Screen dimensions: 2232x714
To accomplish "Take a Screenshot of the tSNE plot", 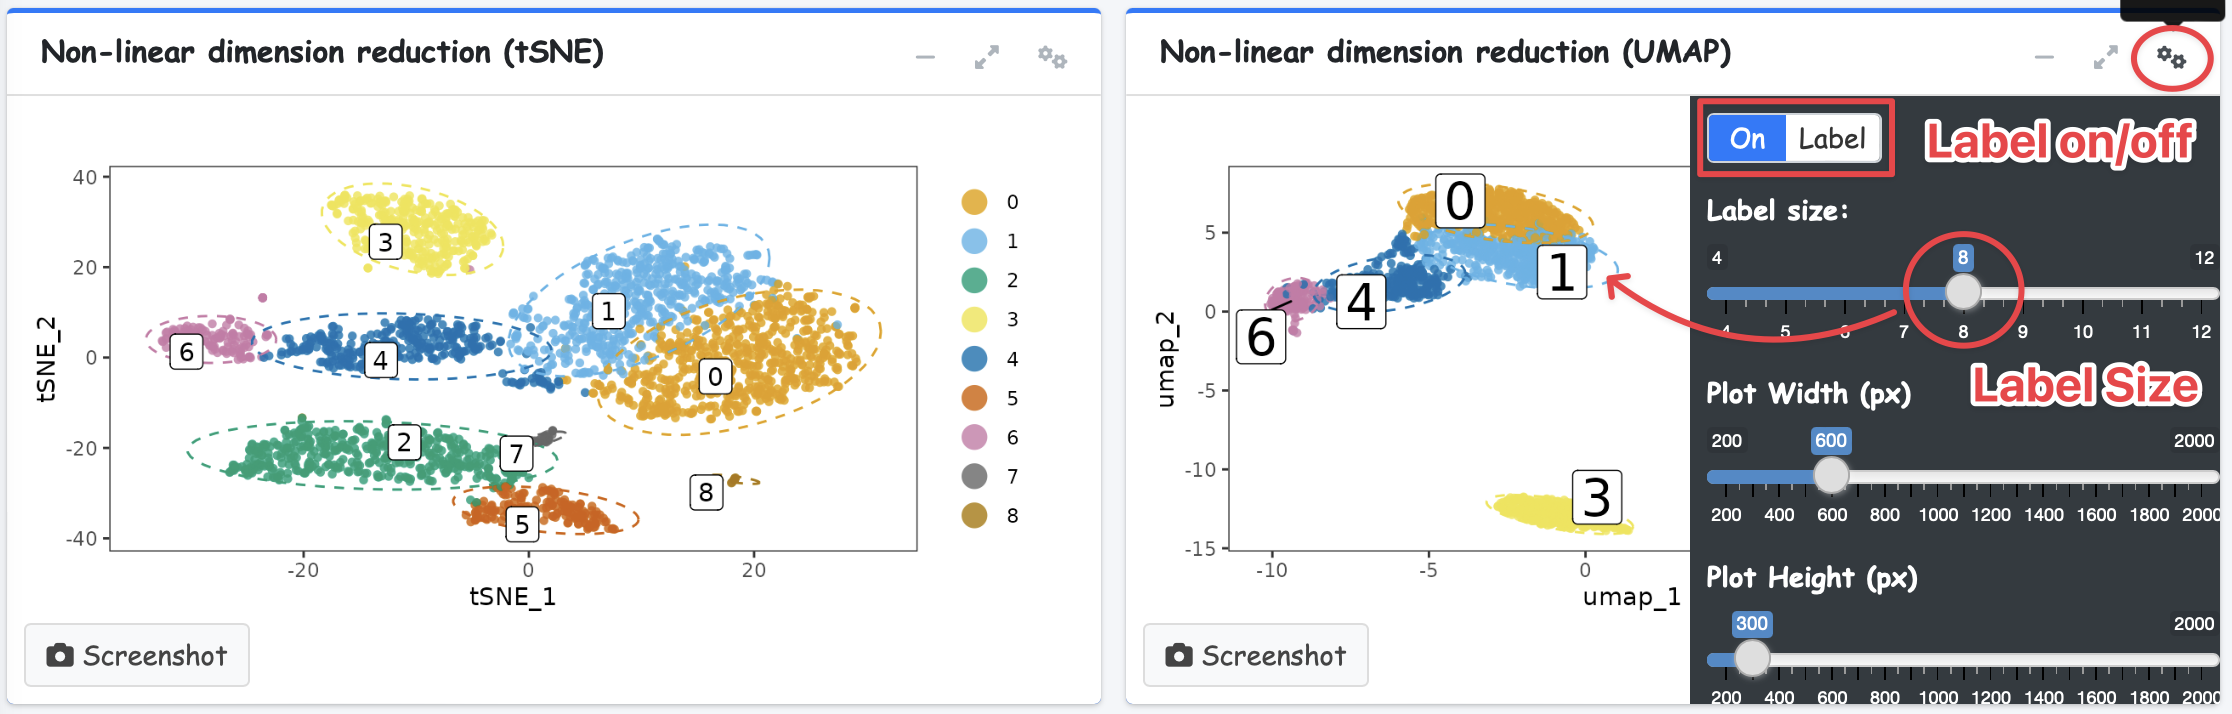I will 137,655.
